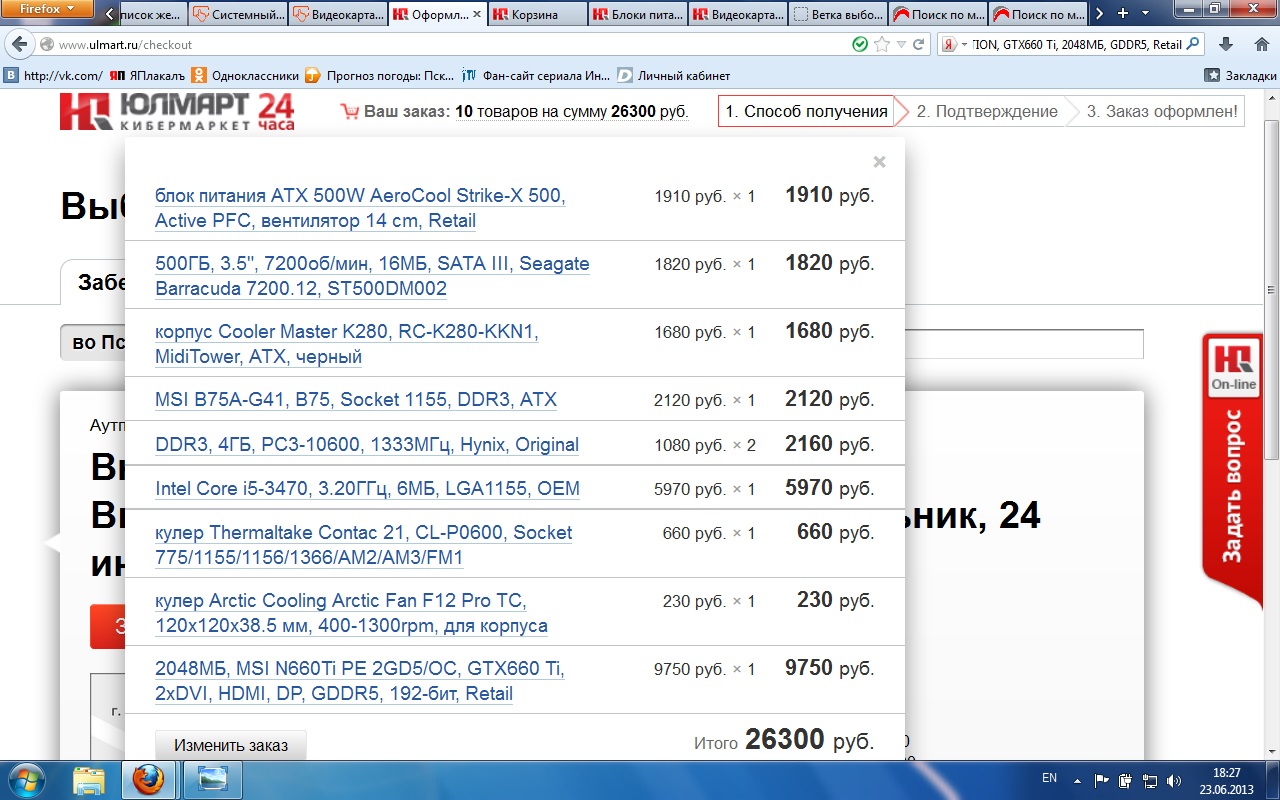Open the Thermaltake Contac 21 cooler link

coord(364,545)
